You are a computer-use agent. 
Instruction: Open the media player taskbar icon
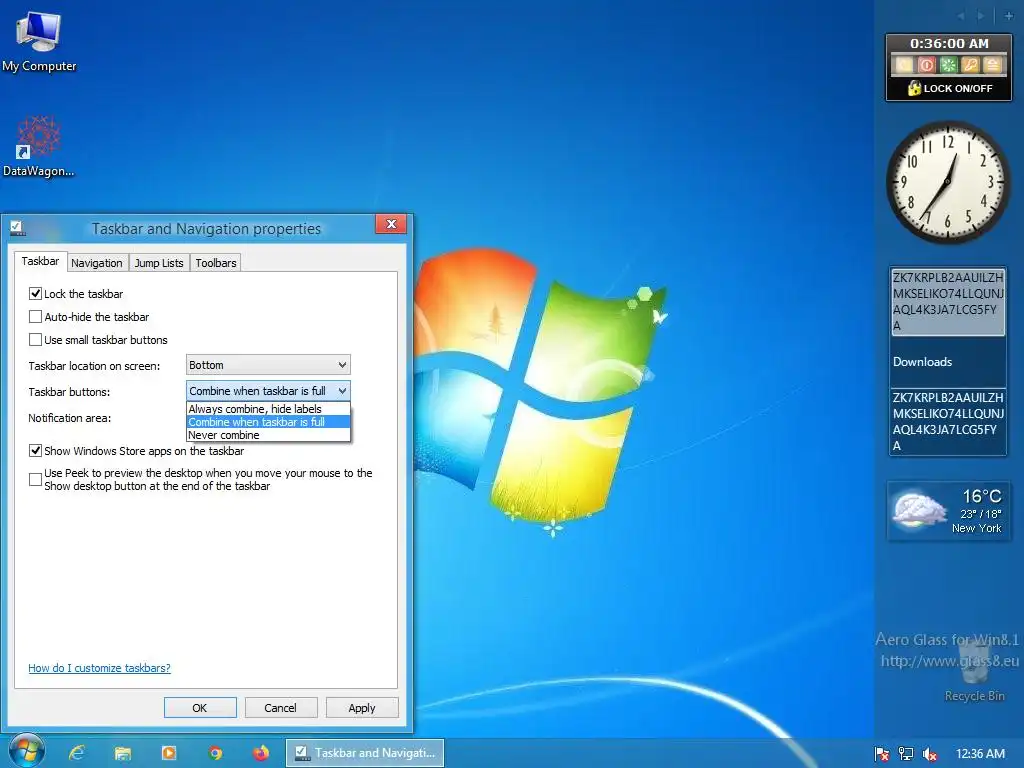pos(168,753)
